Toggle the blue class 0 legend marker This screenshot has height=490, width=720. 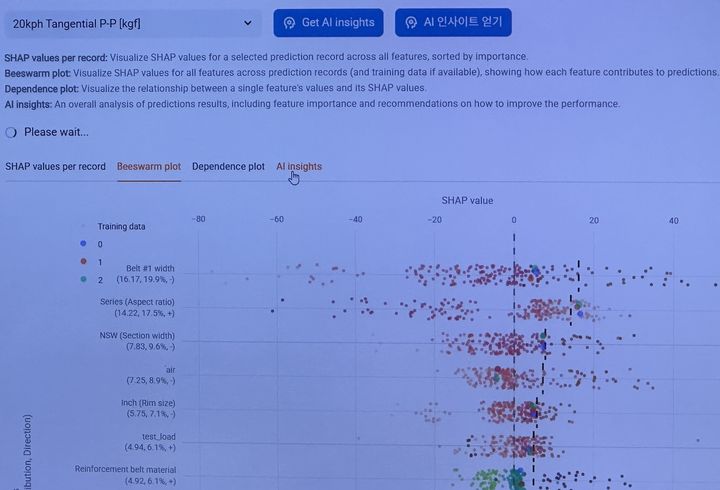click(x=84, y=244)
